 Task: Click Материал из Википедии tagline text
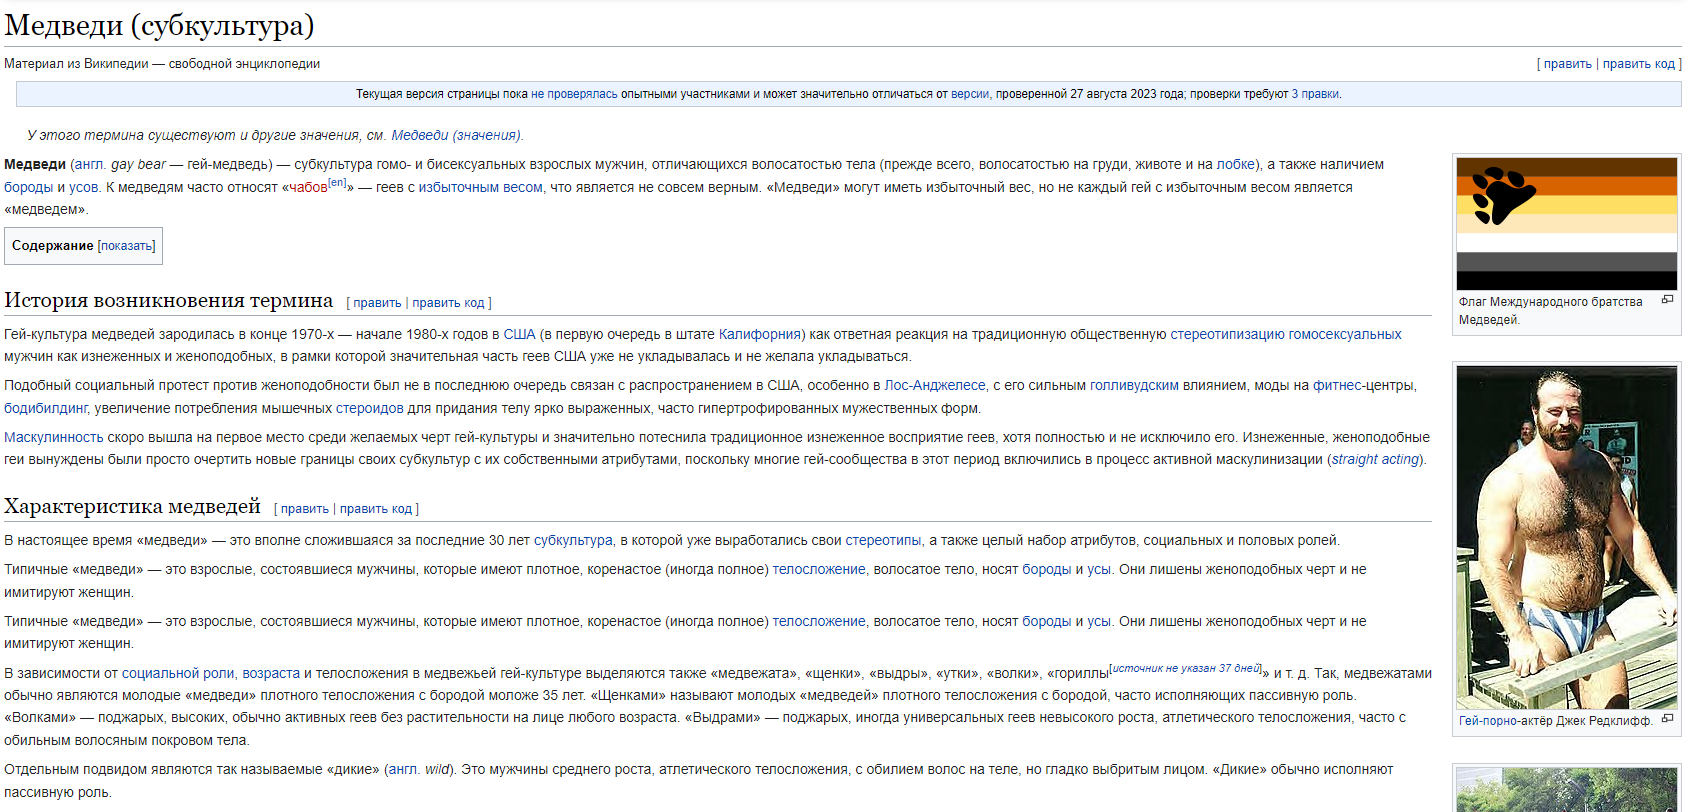click(162, 64)
